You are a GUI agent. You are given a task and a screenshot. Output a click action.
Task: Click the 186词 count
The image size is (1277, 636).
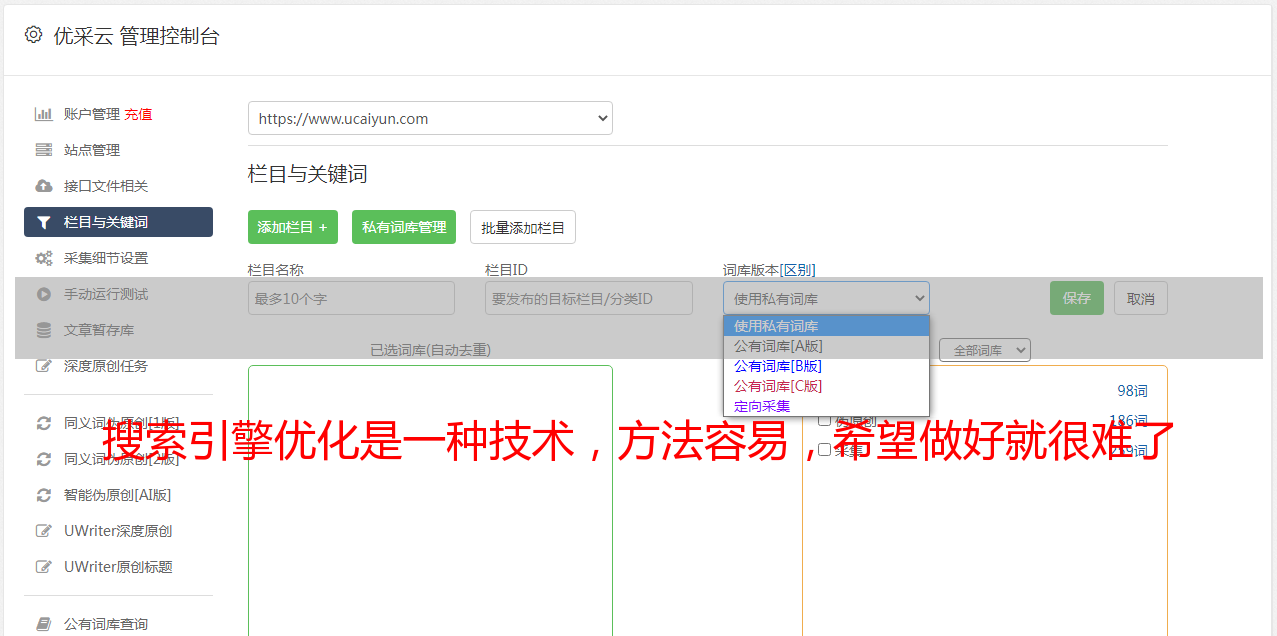[x=1129, y=420]
